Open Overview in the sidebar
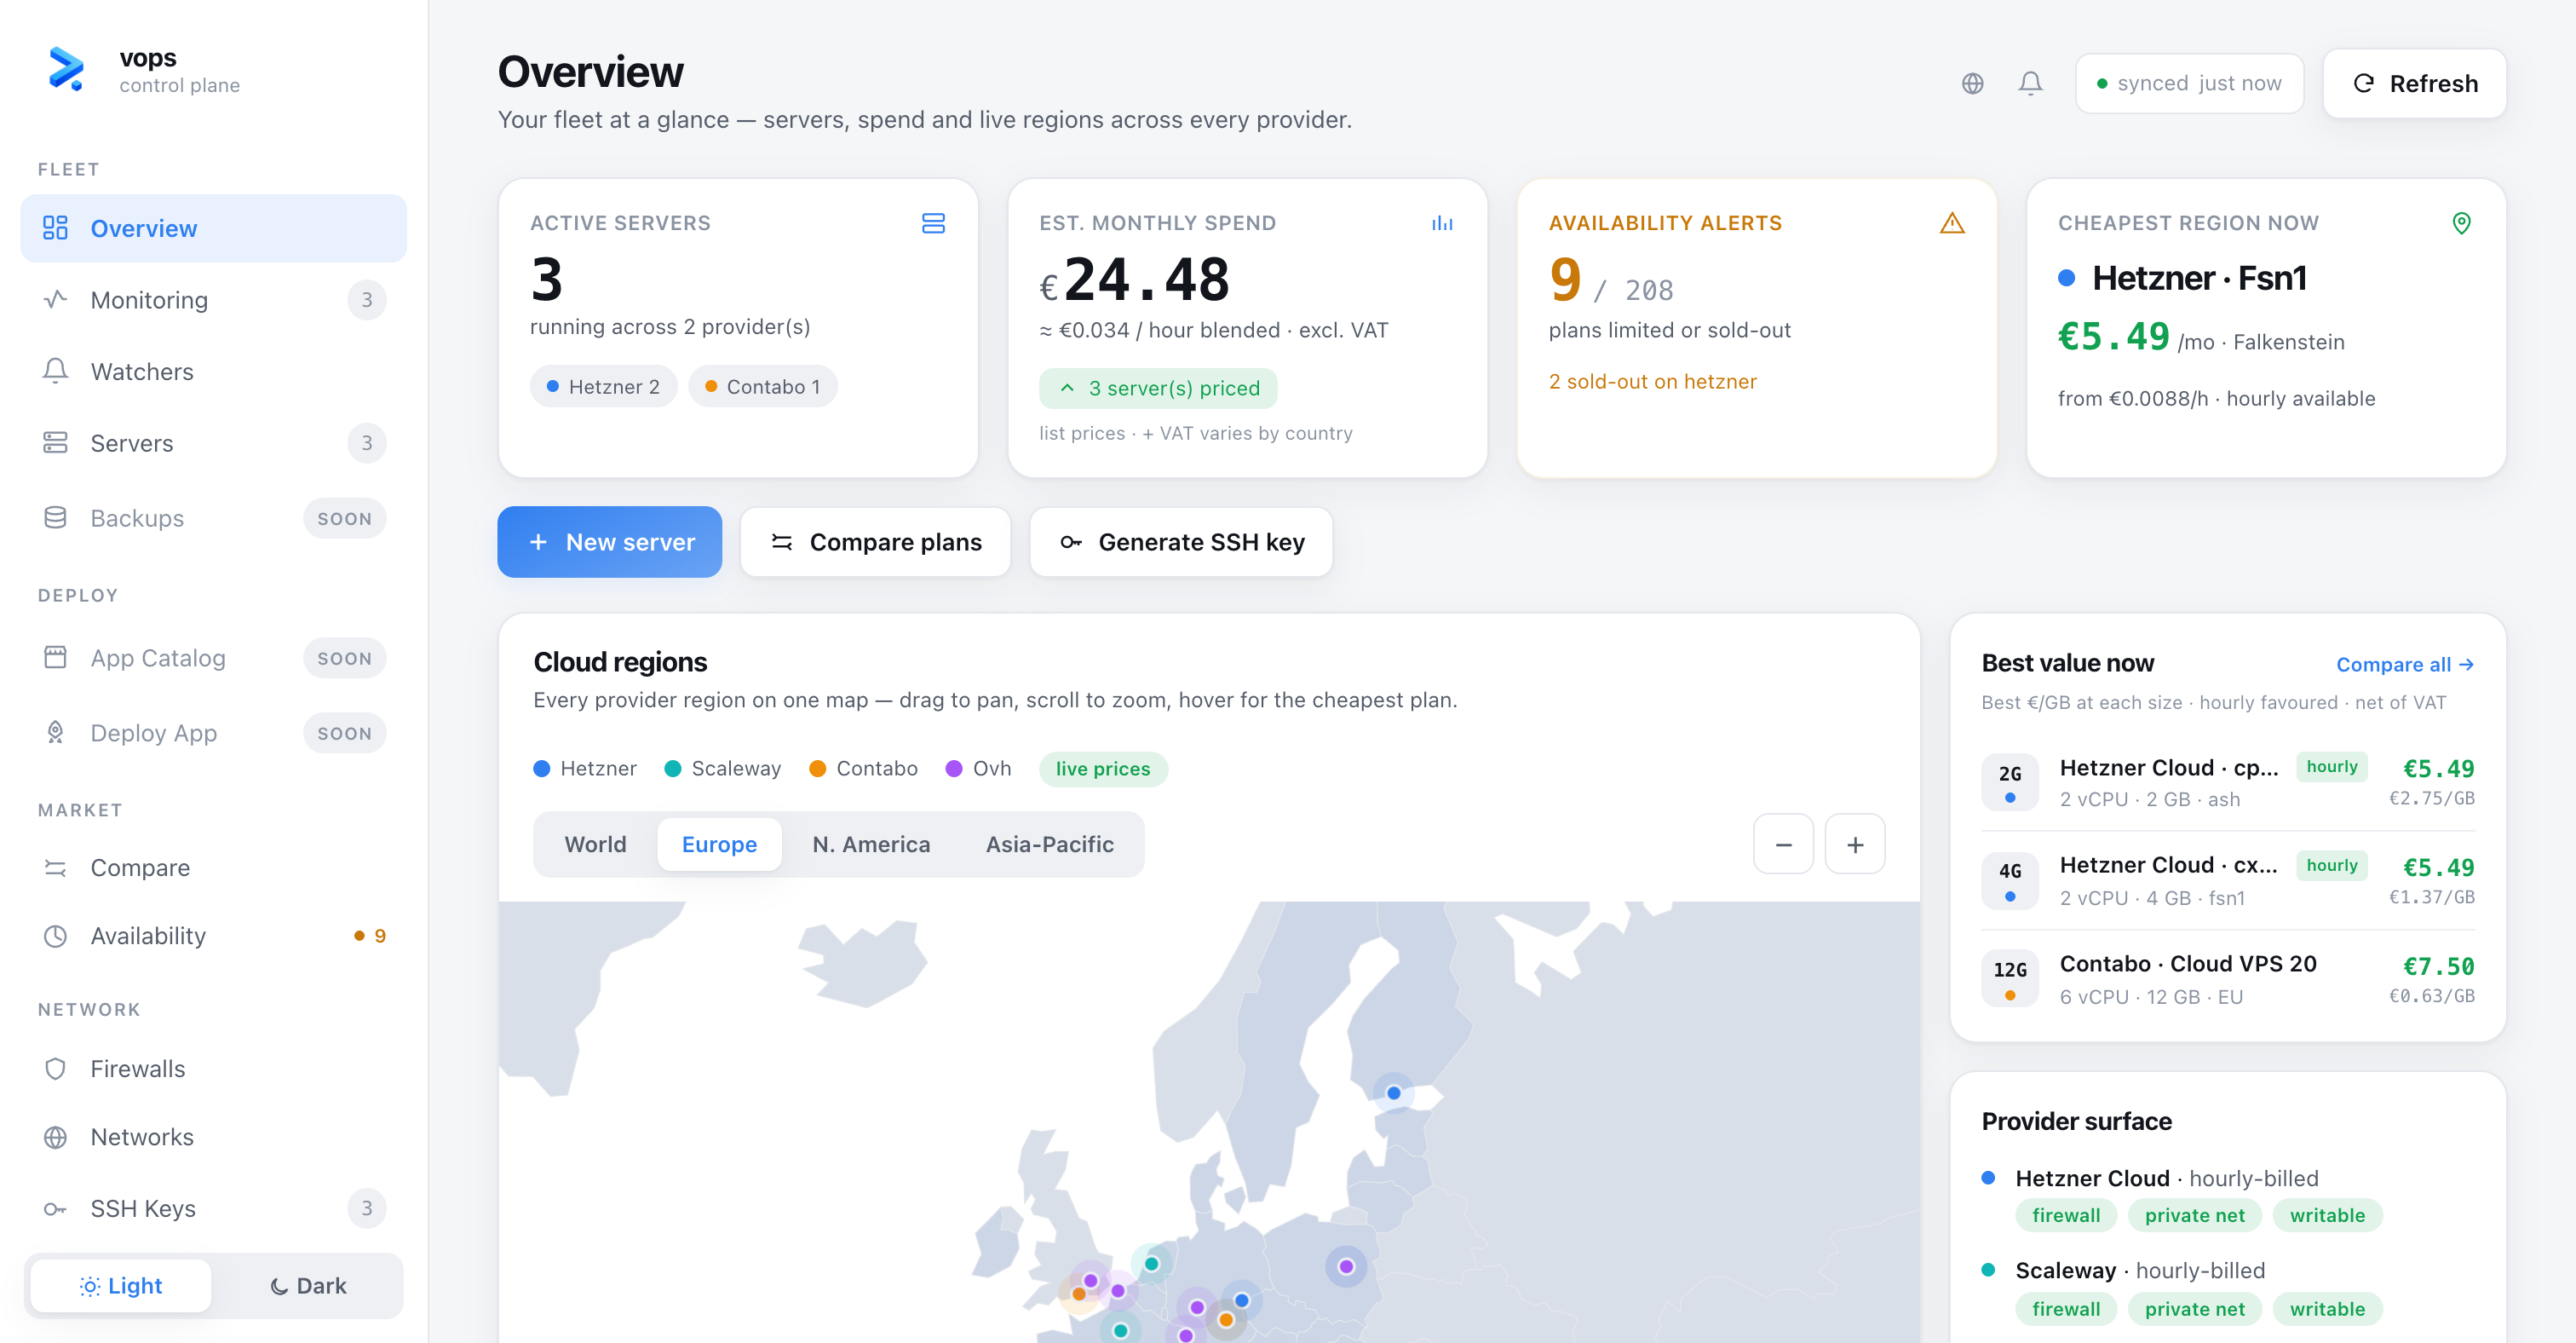Image resolution: width=2576 pixels, height=1343 pixels. pos(213,228)
